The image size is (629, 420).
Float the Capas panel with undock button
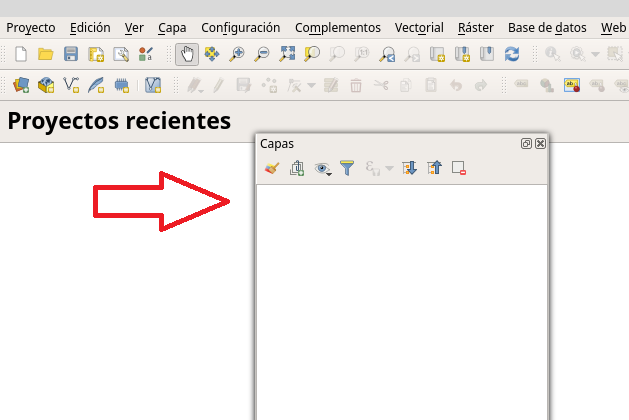click(526, 144)
